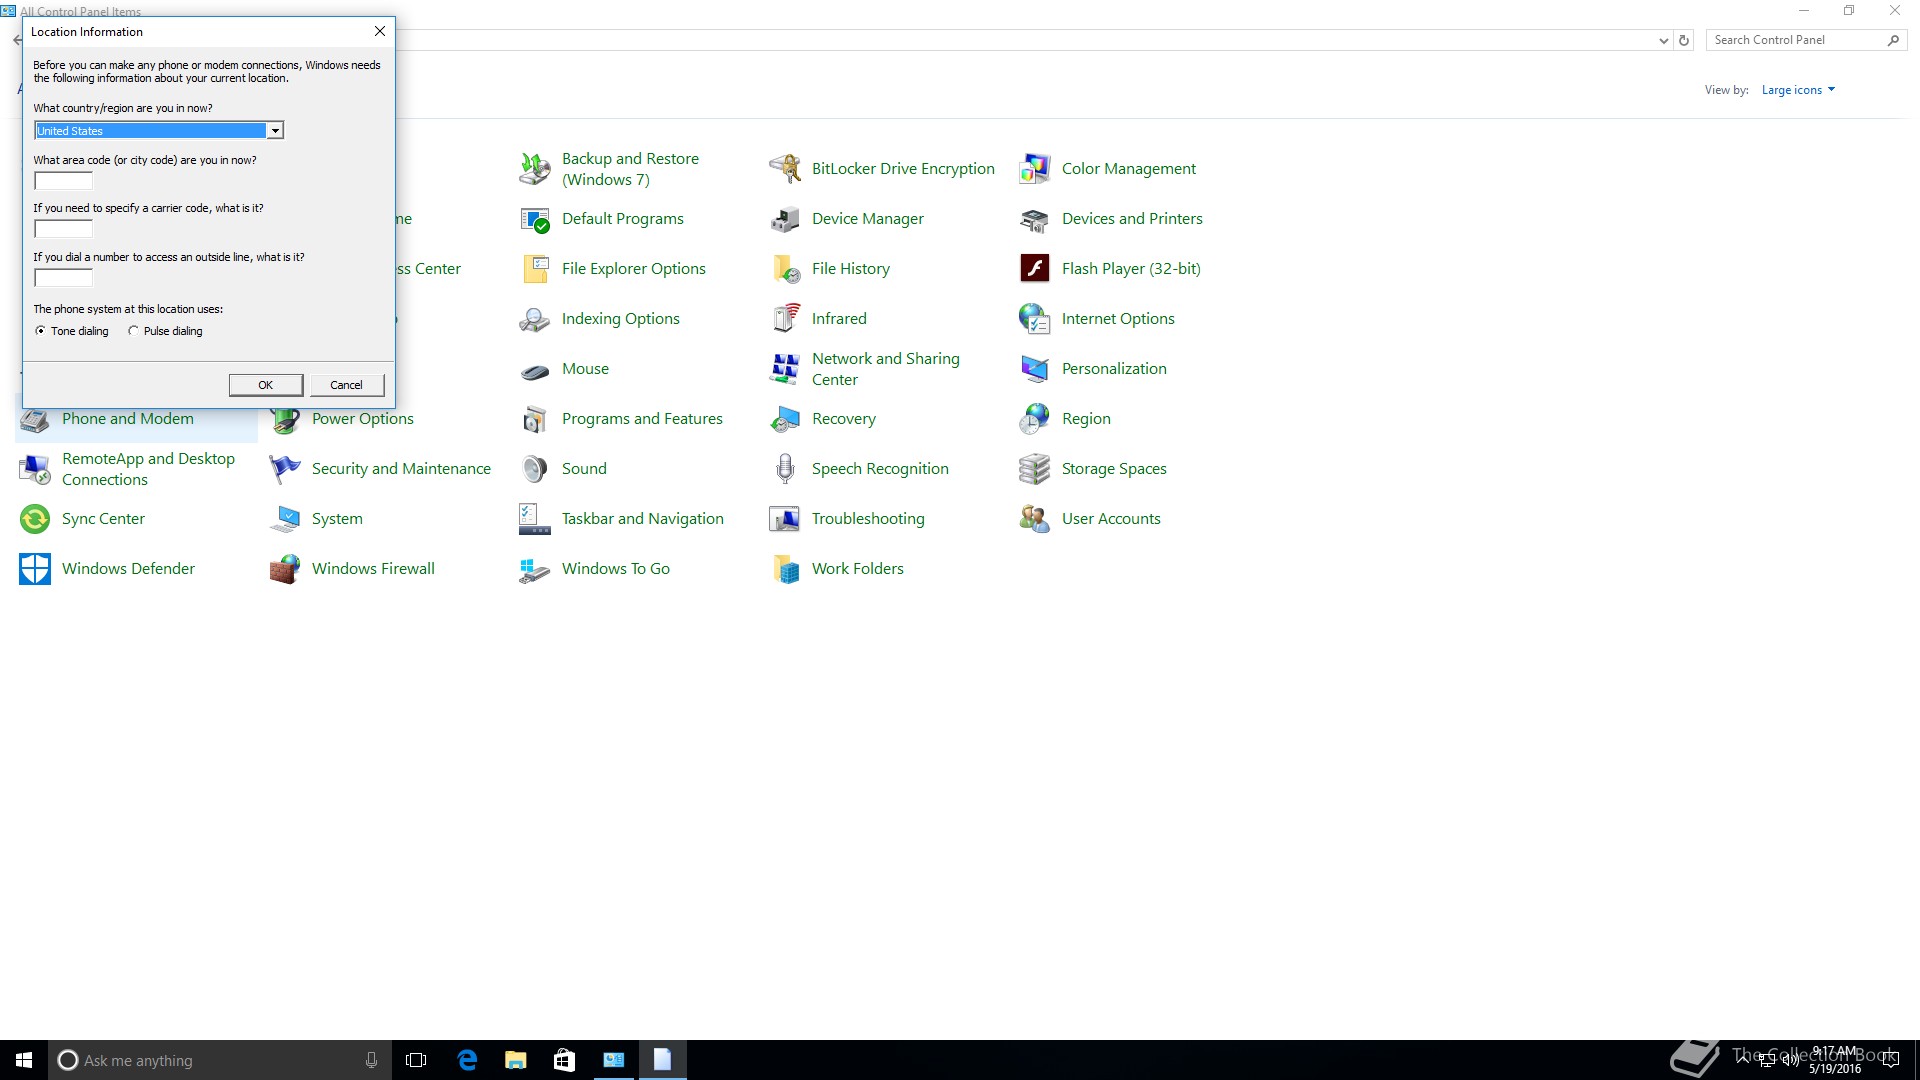Select the Tone dialing radio button

tap(41, 331)
